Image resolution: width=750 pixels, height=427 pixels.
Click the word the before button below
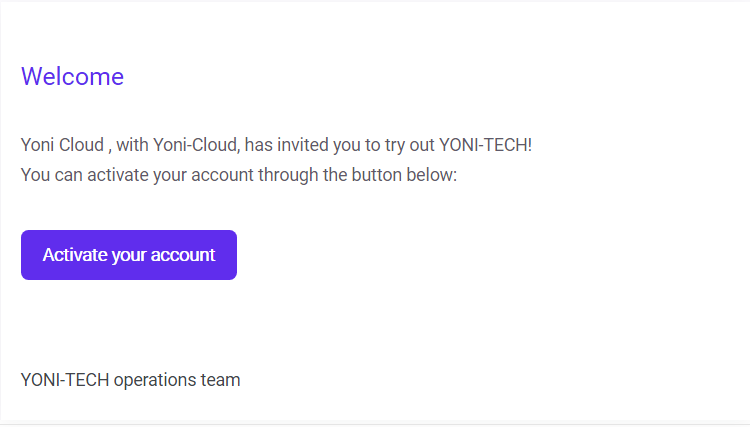tap(335, 175)
